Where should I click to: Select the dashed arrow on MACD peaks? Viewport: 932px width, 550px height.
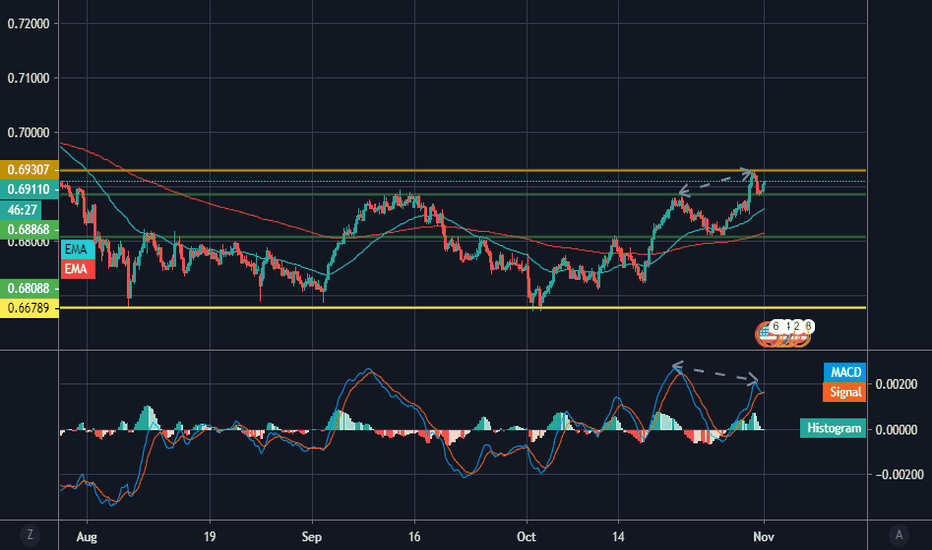(716, 373)
